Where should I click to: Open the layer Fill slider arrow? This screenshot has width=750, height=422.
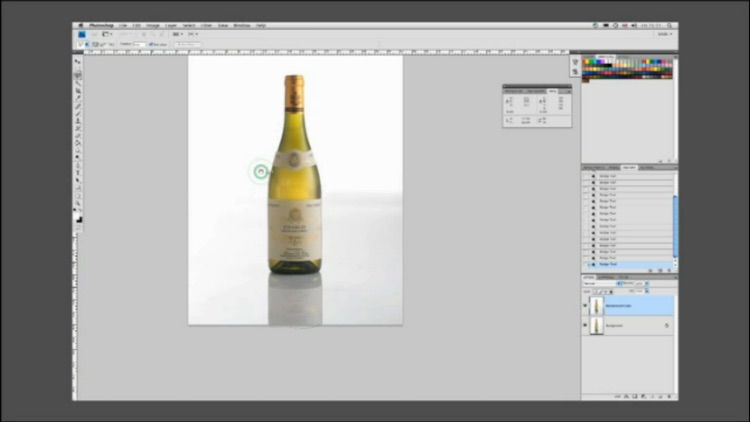pyautogui.click(x=647, y=291)
